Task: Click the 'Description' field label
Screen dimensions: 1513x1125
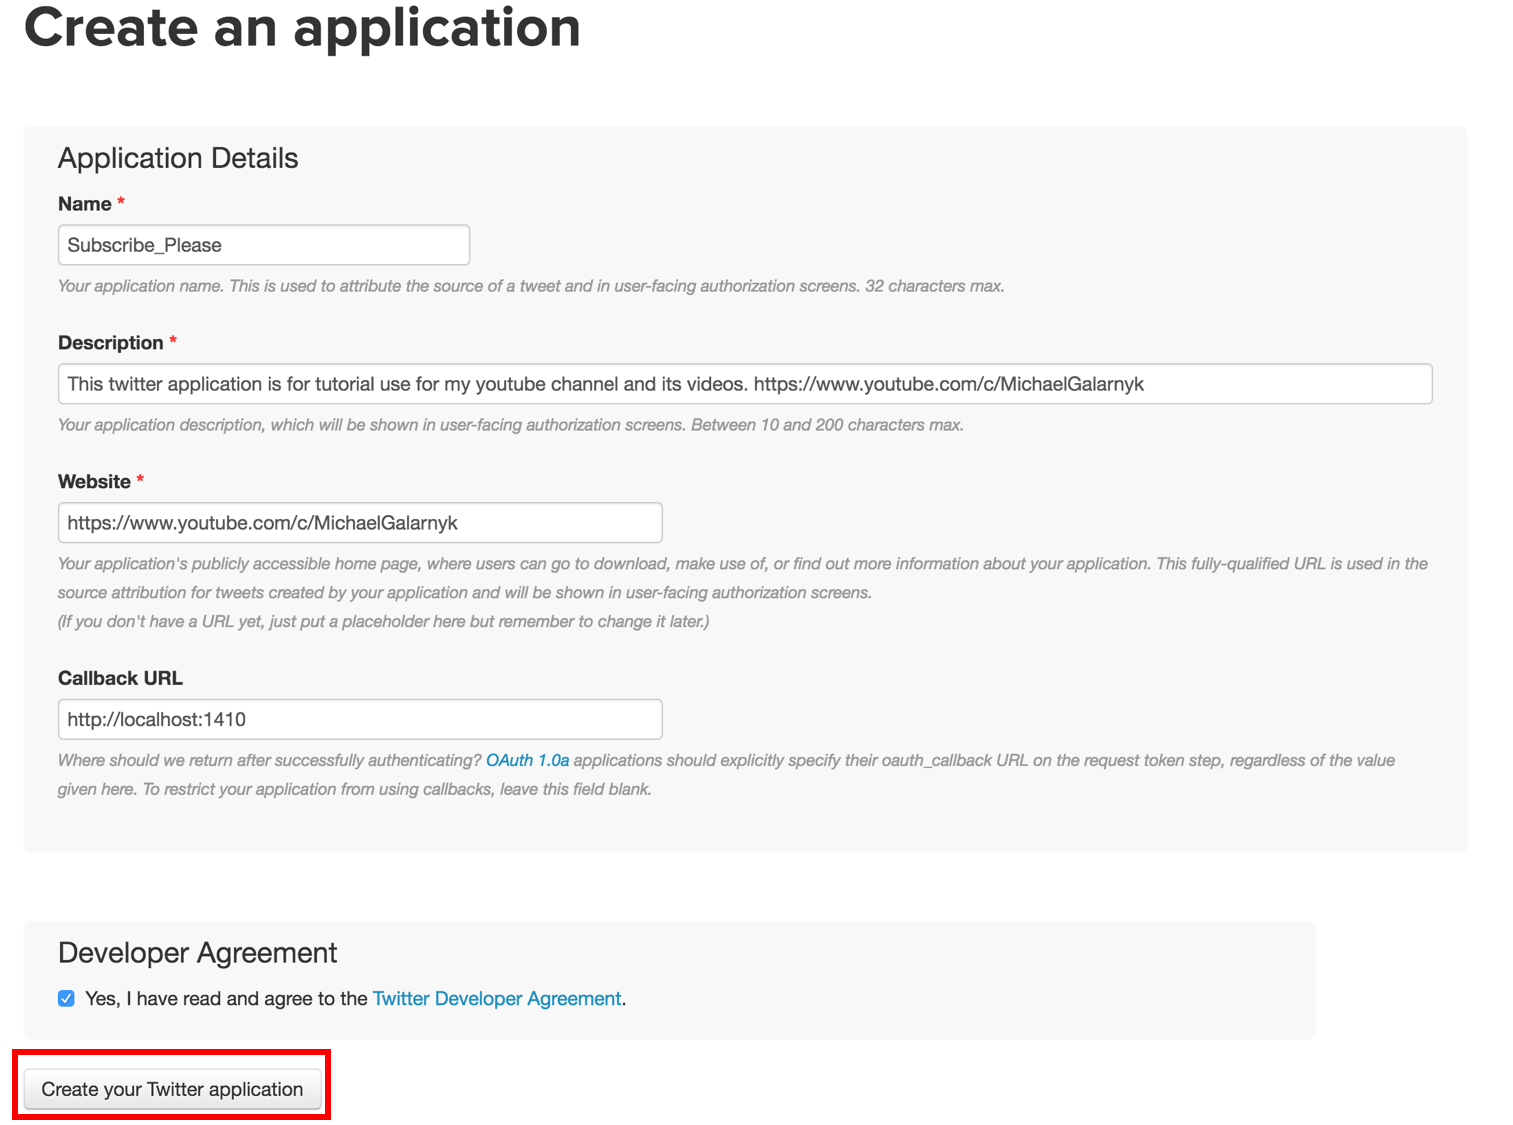Action: [111, 343]
